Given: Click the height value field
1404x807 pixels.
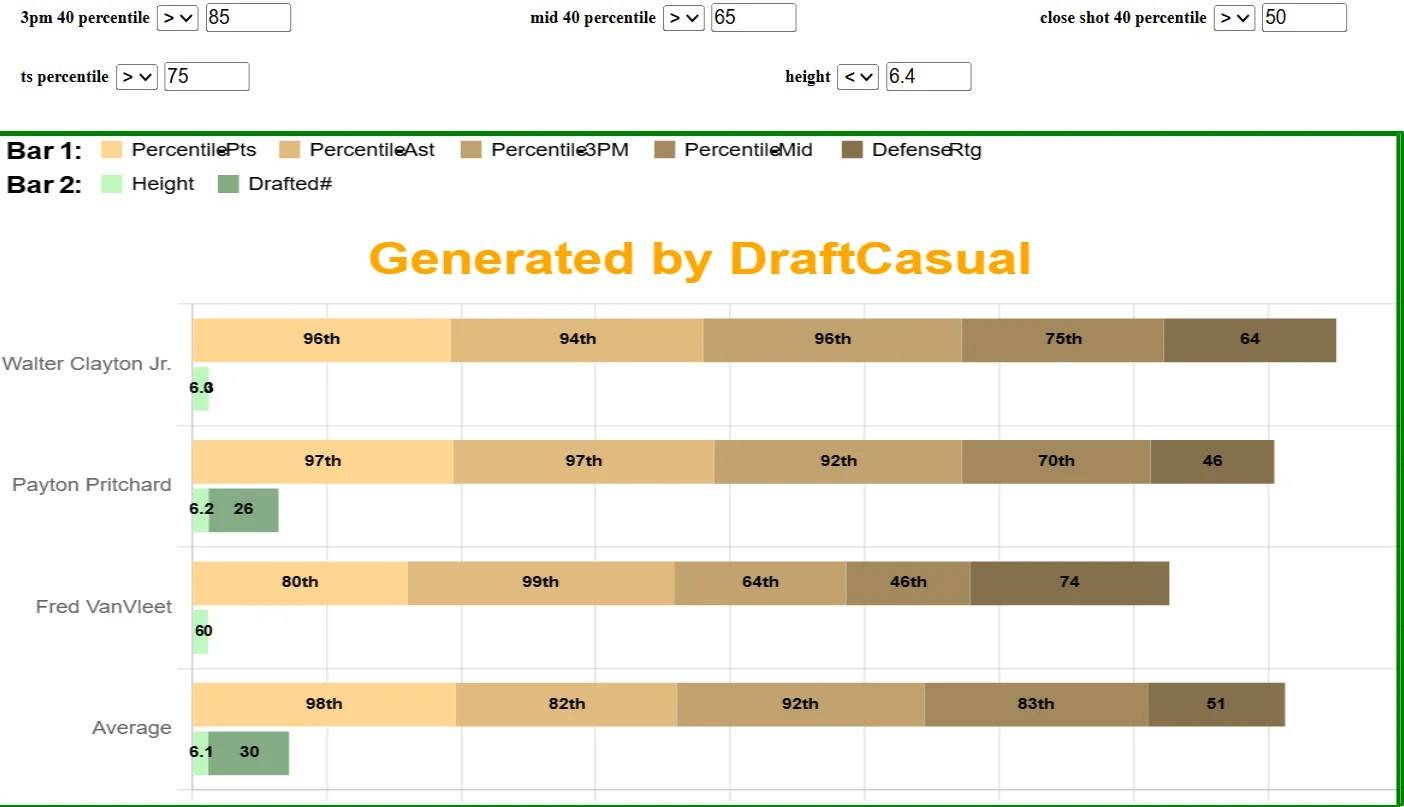Looking at the screenshot, I should (x=928, y=77).
